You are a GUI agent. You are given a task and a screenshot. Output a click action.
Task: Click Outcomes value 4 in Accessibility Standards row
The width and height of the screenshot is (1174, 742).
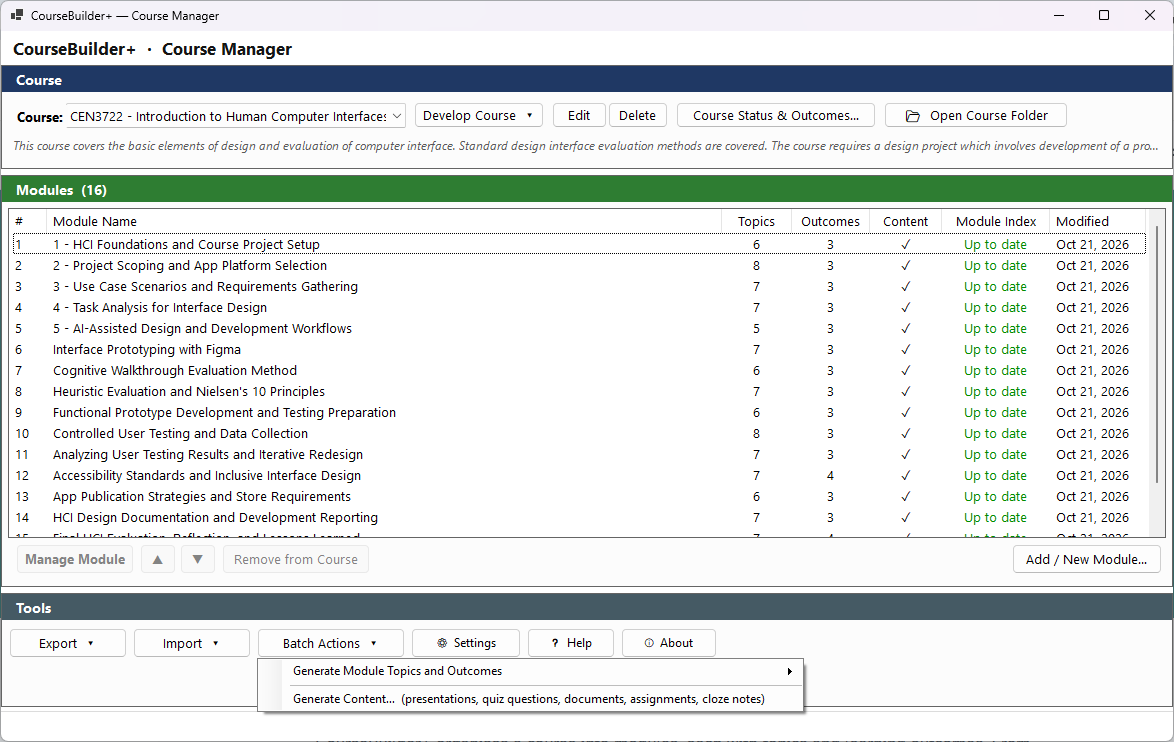coord(830,475)
